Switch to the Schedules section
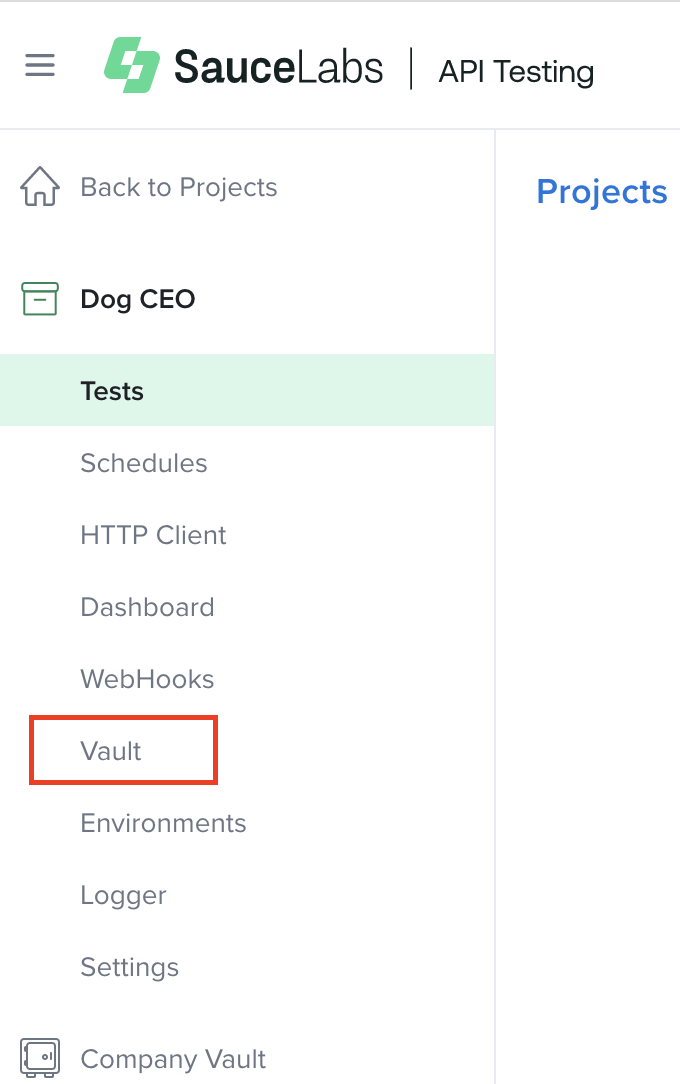Screen dimensions: 680x1084 (143, 462)
